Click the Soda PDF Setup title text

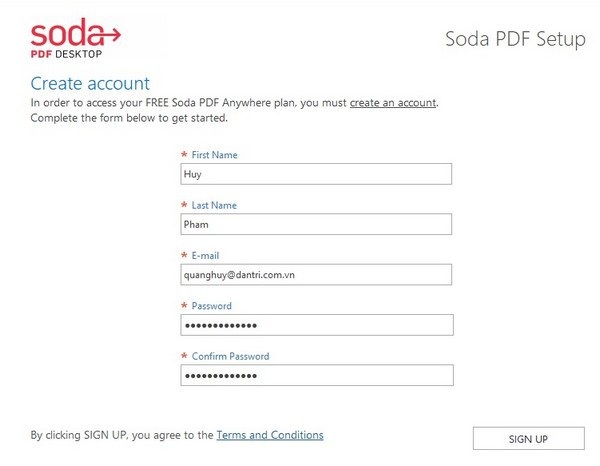(515, 39)
